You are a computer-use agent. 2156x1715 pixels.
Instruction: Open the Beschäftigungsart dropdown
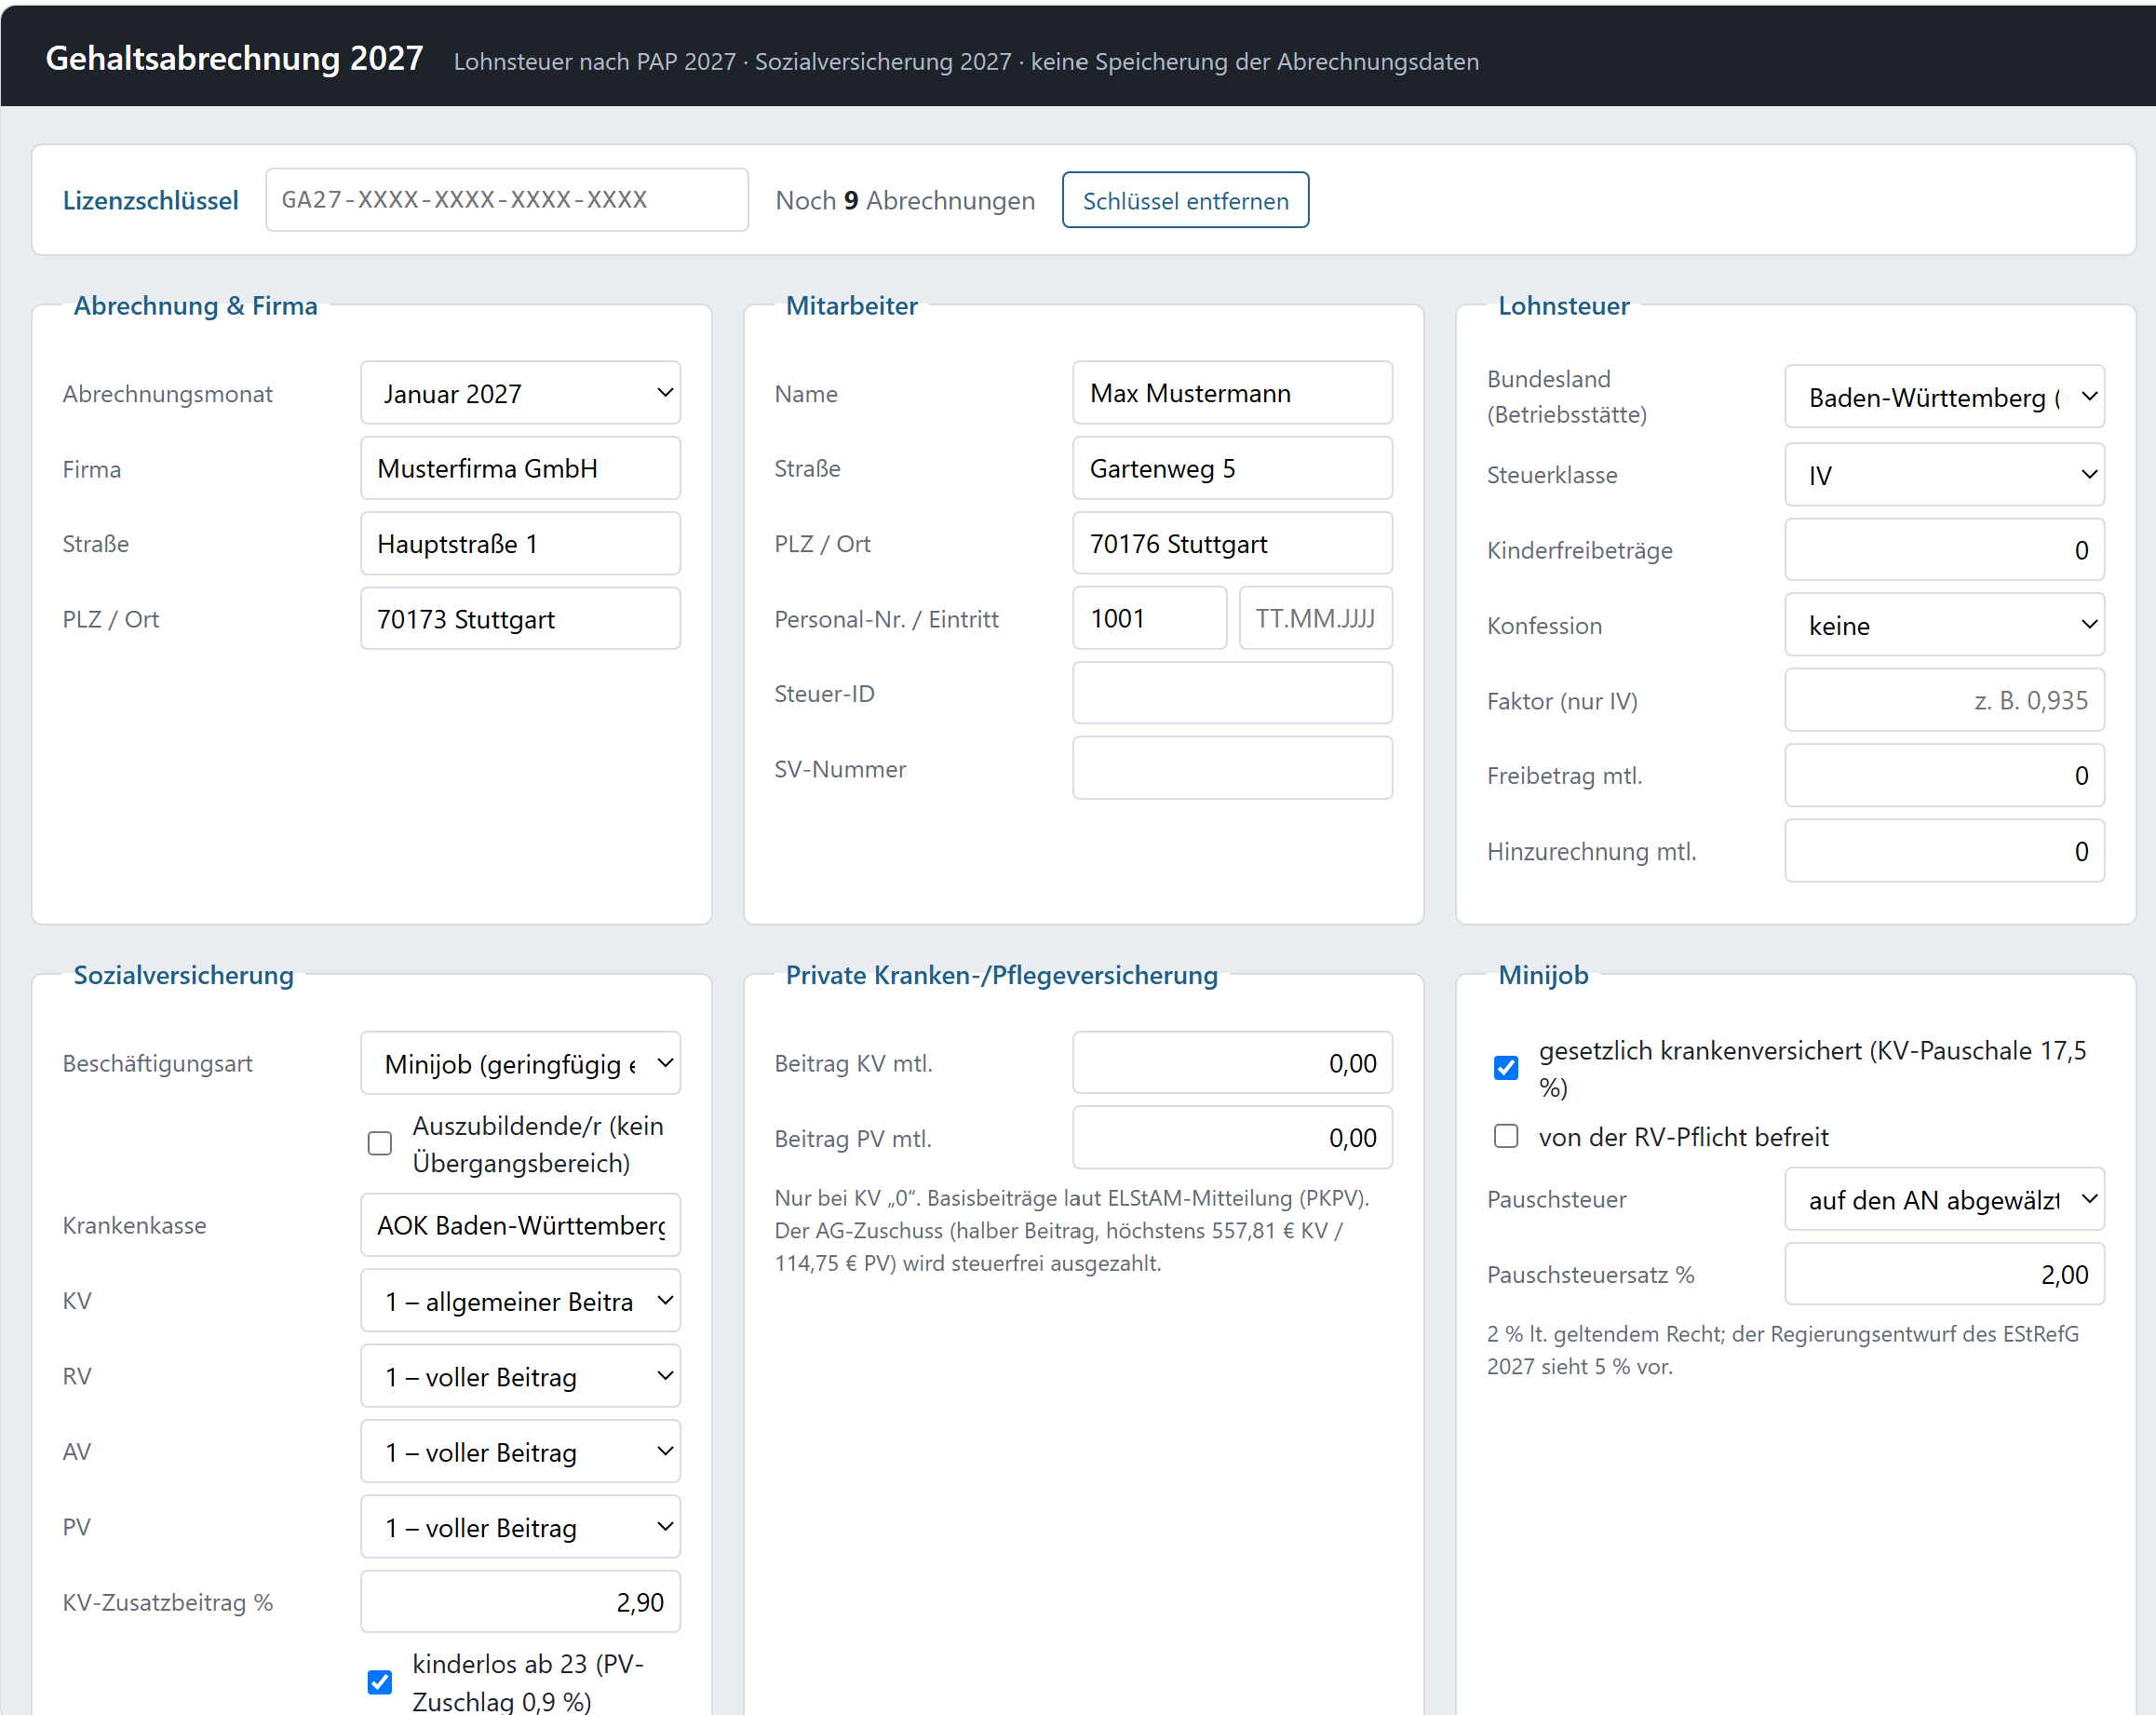[x=520, y=1063]
